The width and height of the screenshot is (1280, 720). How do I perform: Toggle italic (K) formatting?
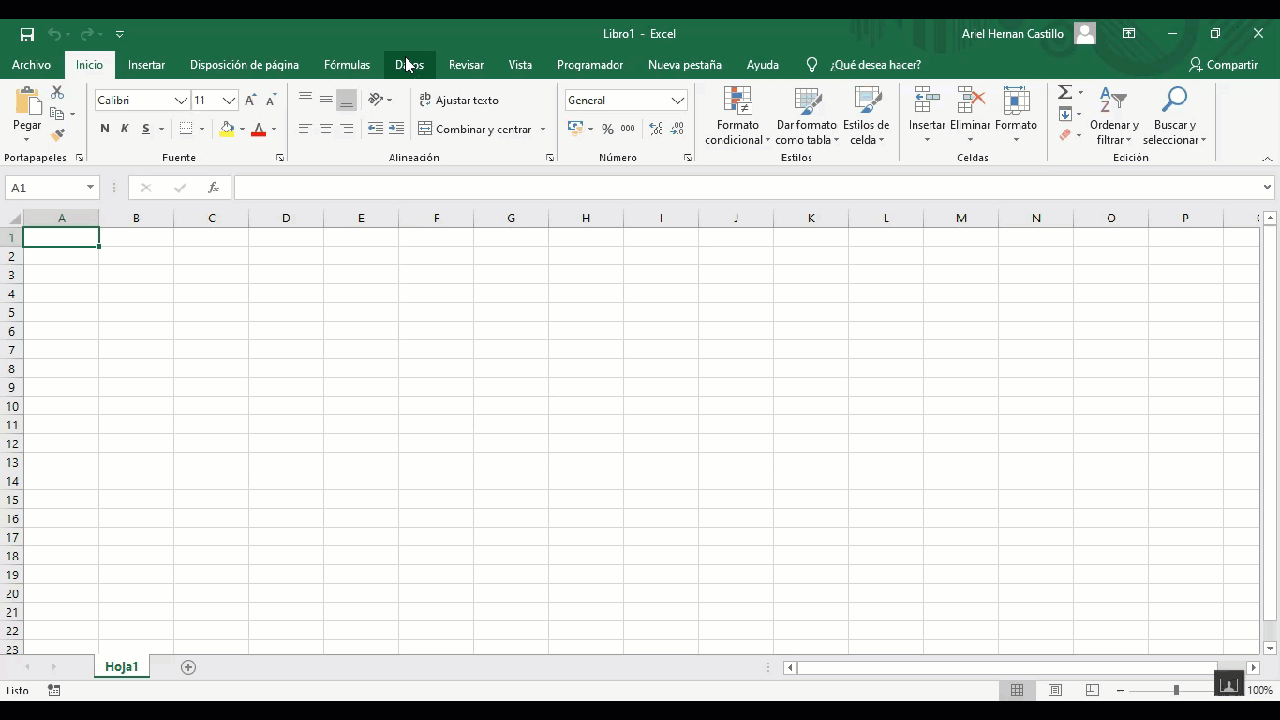[125, 129]
